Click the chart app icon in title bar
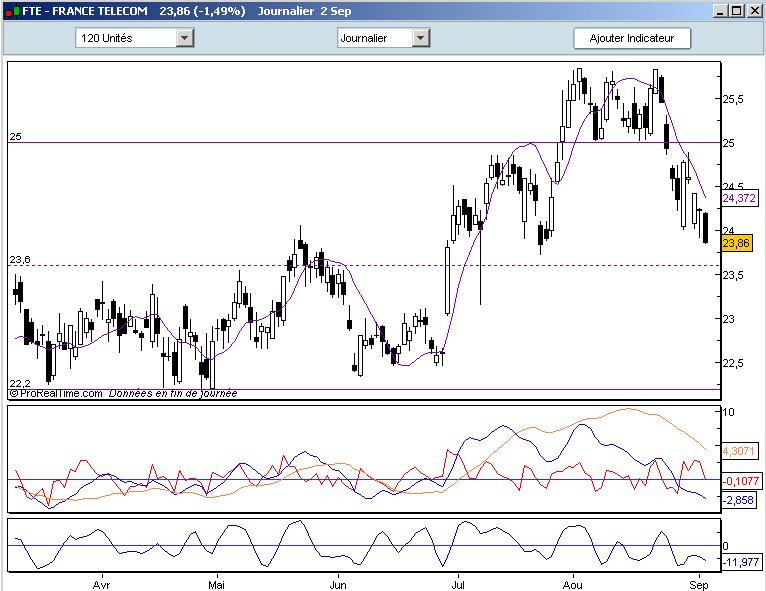 coord(13,11)
